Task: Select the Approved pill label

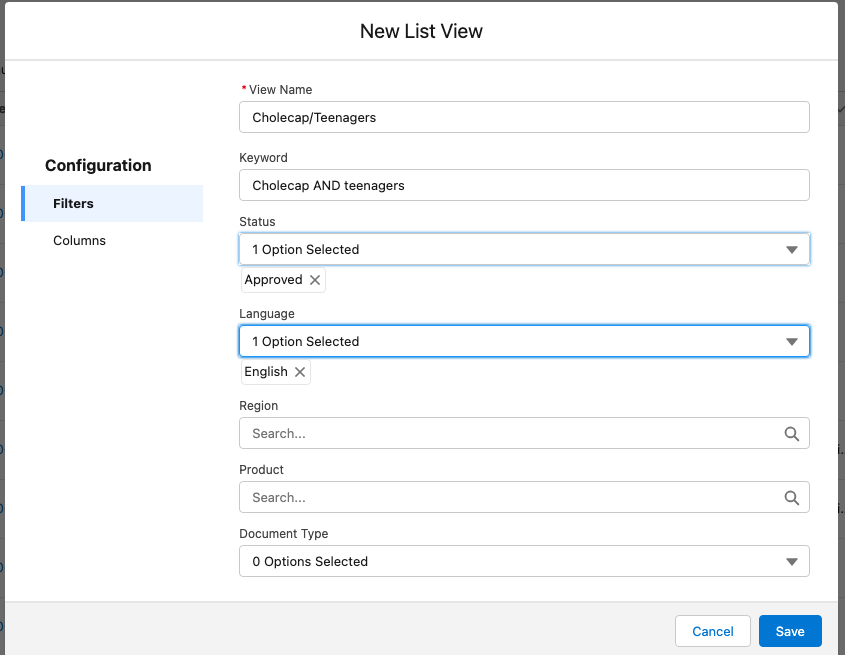Action: 273,280
